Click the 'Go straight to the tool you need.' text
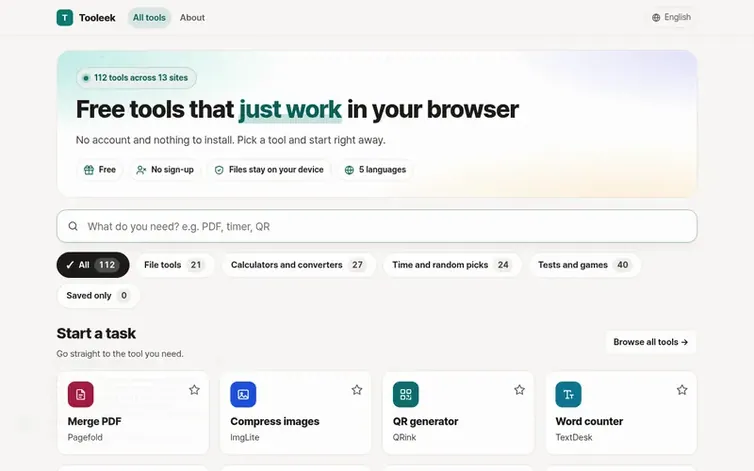This screenshot has width=754, height=471. (120, 354)
